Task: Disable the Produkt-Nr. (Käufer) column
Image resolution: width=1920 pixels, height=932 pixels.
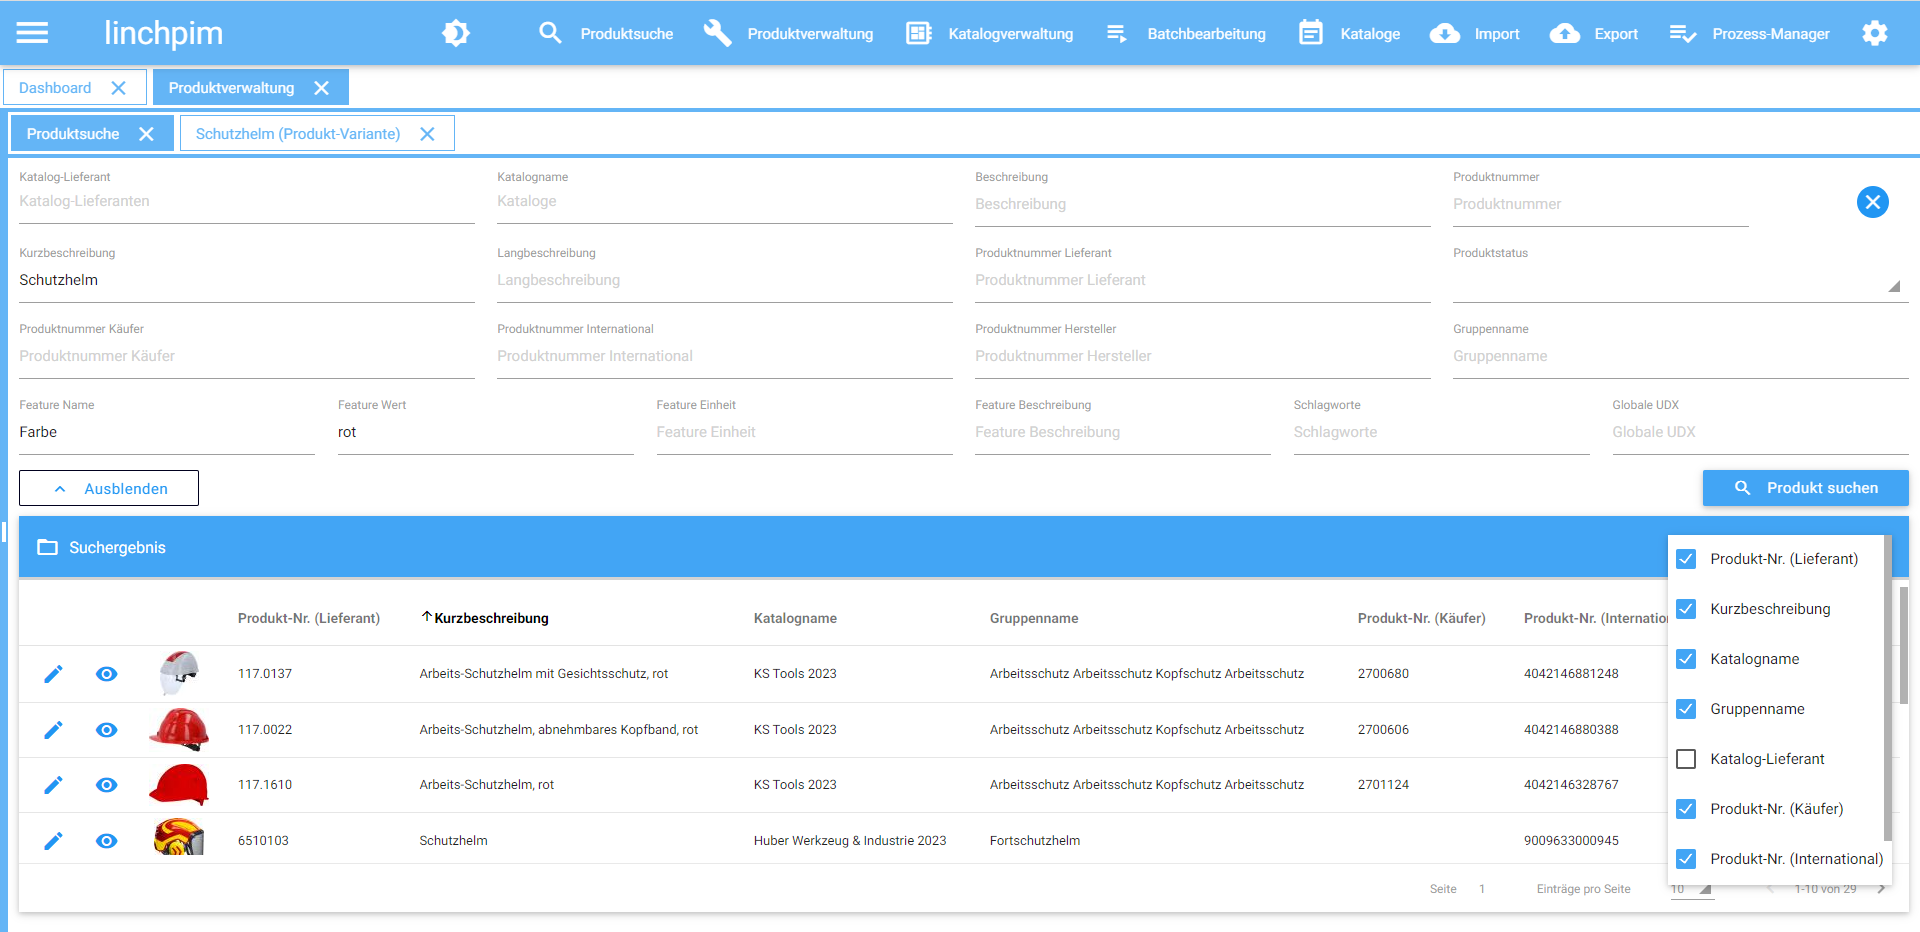Action: click(1686, 809)
